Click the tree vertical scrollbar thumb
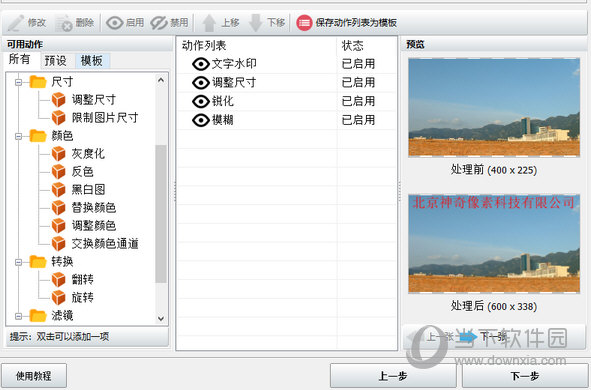This screenshot has height=390, width=591. pyautogui.click(x=161, y=214)
